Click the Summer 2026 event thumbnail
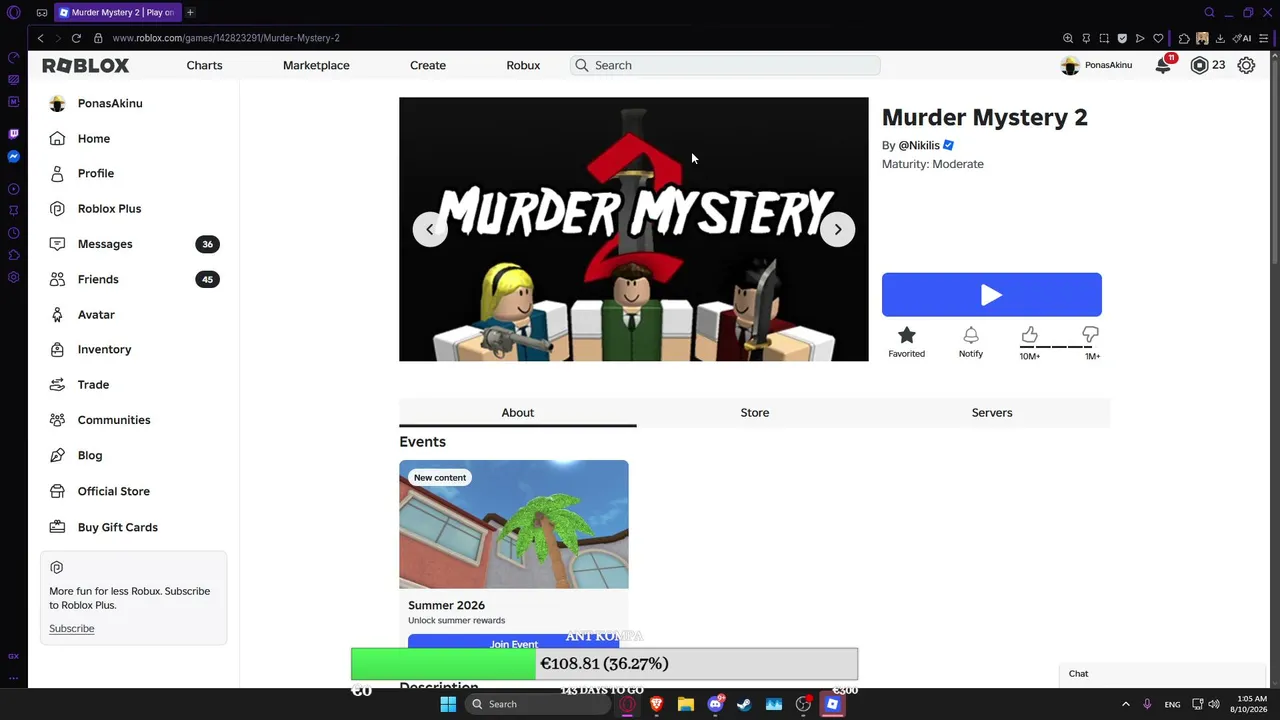Image resolution: width=1280 pixels, height=720 pixels. click(514, 524)
